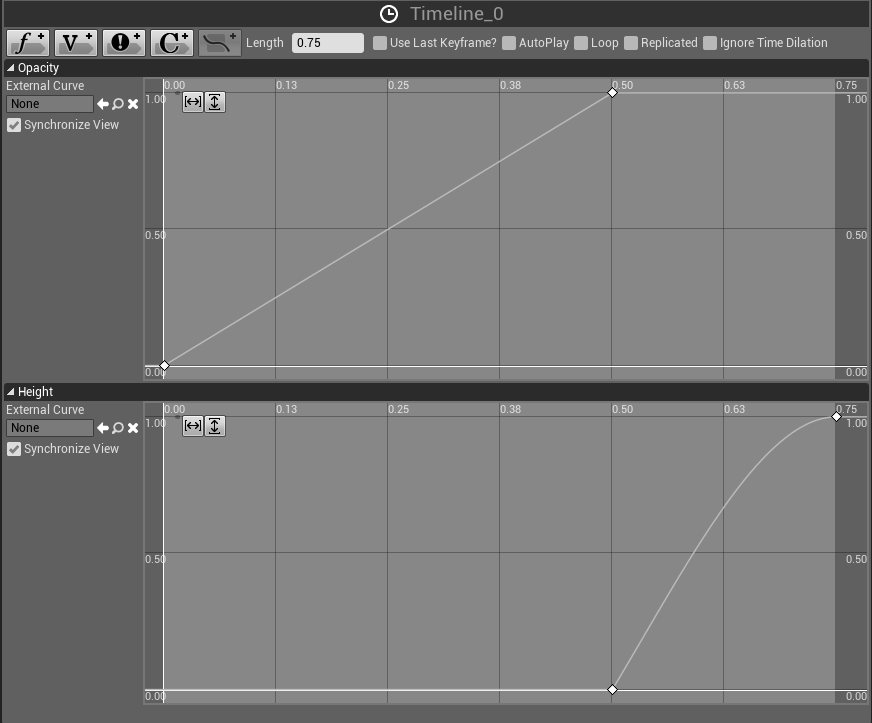Open External Curve None field in Height
The image size is (872, 723).
49,428
